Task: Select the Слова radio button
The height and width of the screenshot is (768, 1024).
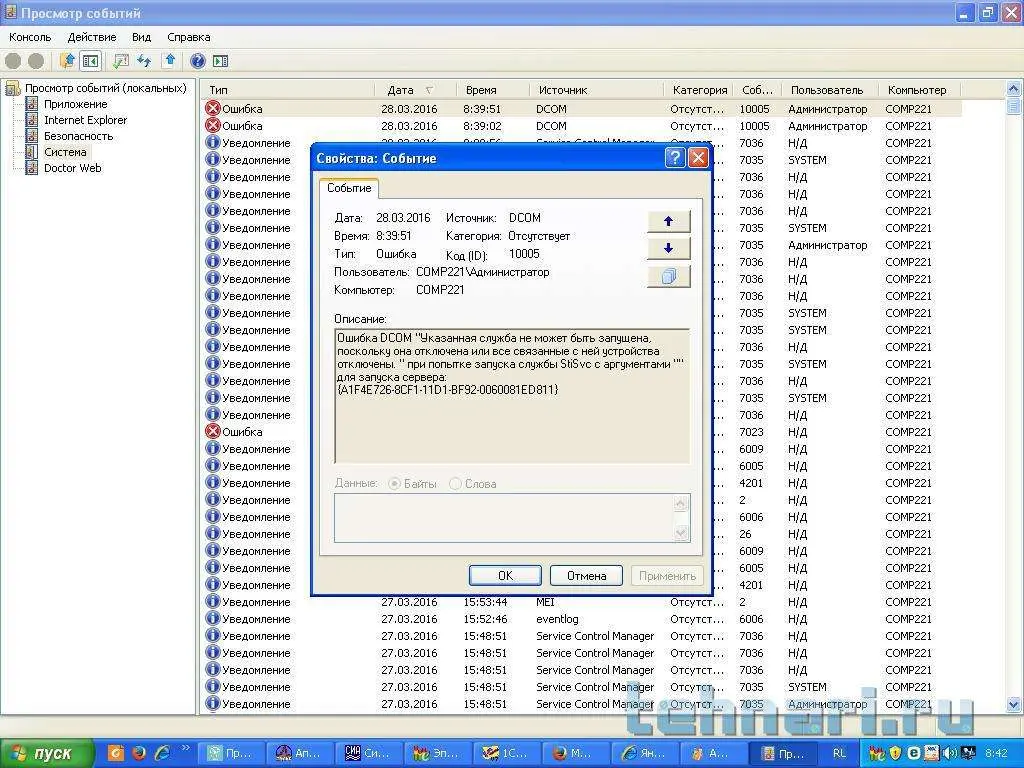Action: pos(456,484)
